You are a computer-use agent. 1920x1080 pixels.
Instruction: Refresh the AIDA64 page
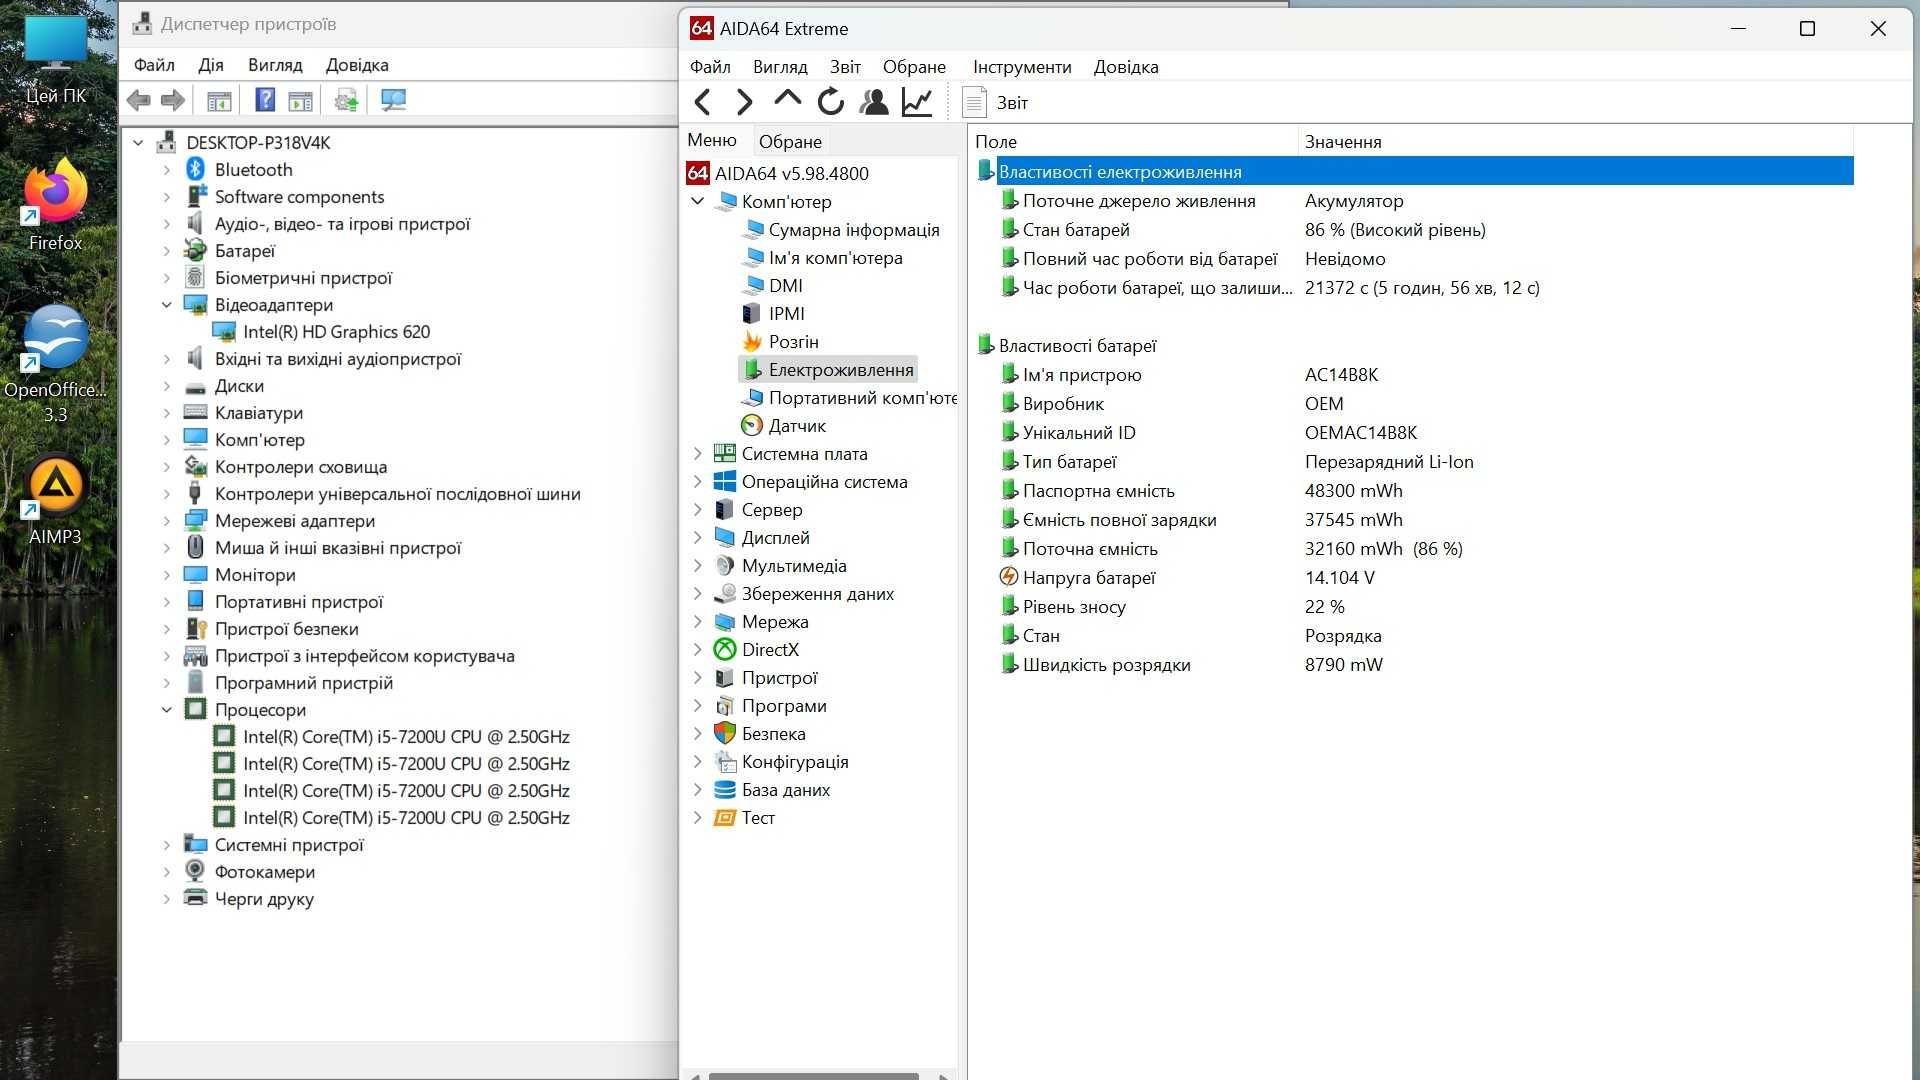click(830, 102)
